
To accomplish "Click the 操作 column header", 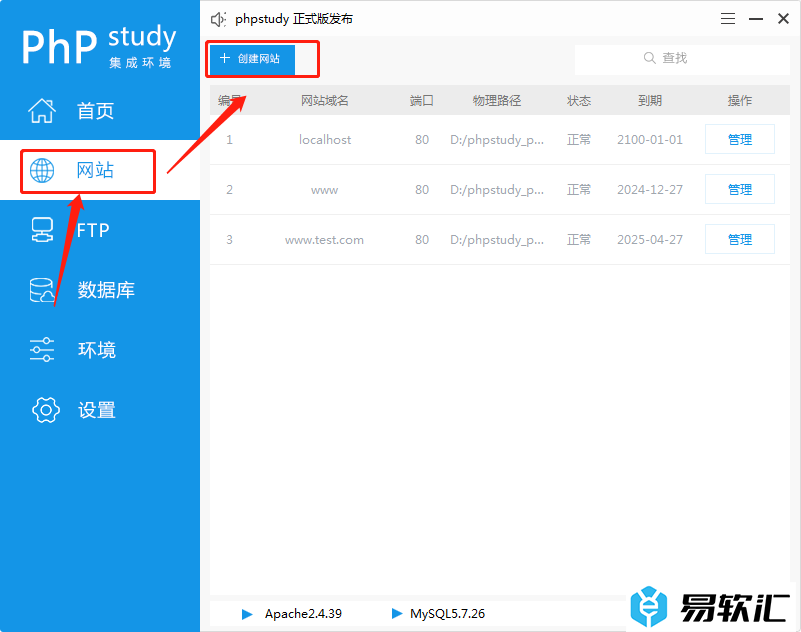I will coord(740,101).
